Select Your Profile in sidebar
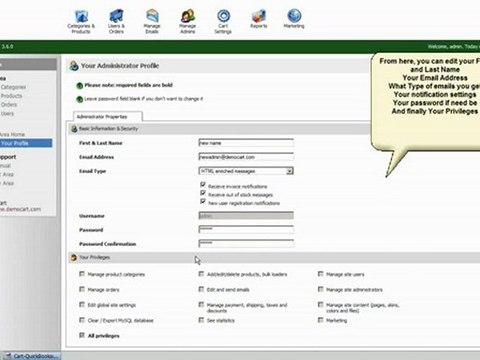The width and height of the screenshot is (480, 360). pos(26,143)
